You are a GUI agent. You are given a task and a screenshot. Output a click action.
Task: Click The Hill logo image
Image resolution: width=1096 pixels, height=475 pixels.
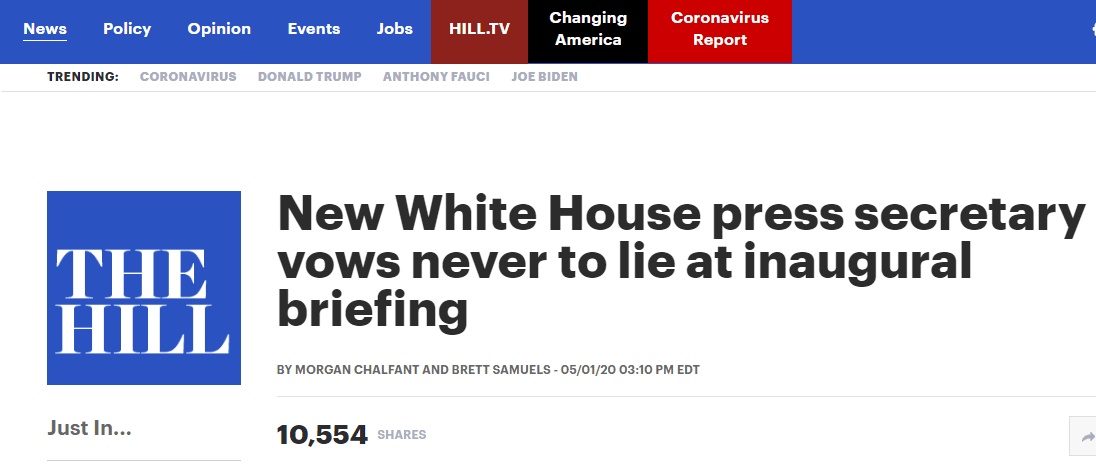point(144,288)
